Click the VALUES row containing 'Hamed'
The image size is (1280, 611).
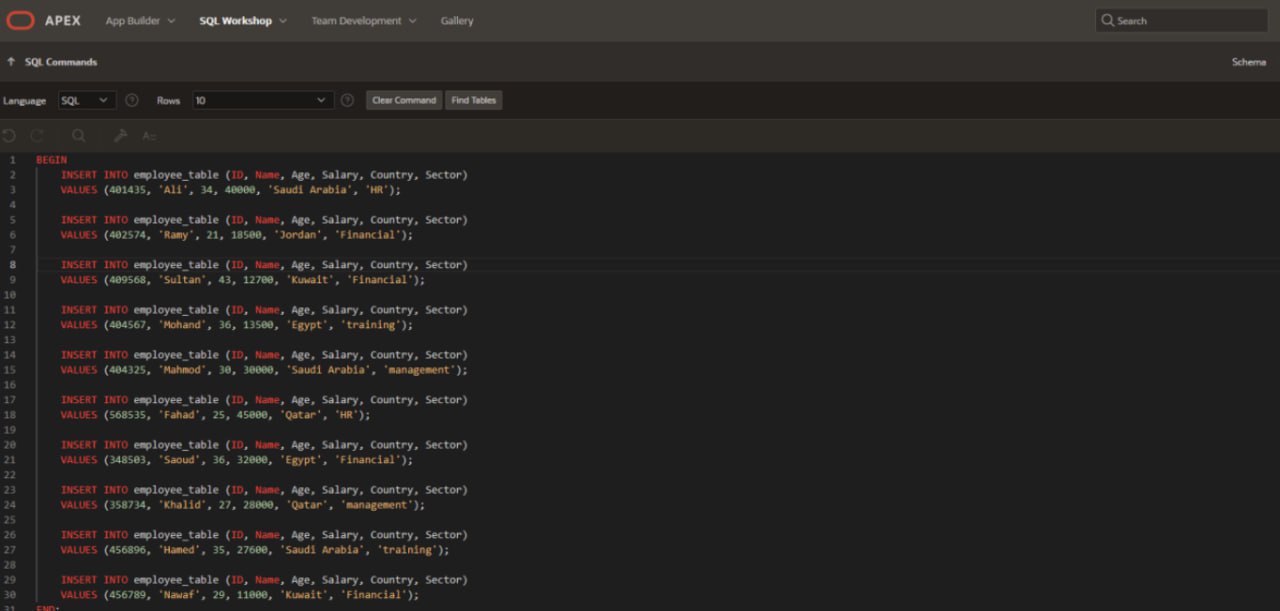tap(255, 550)
